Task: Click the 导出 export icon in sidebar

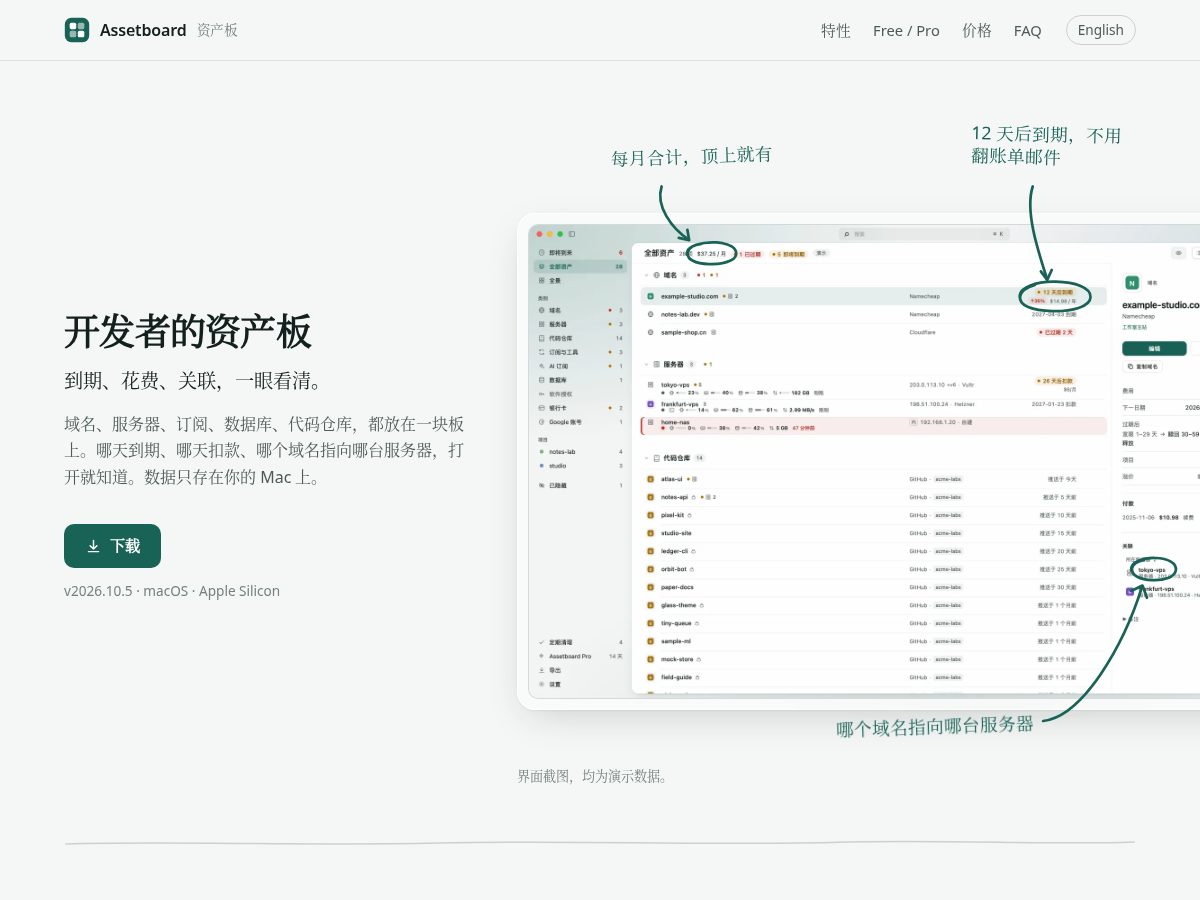Action: point(541,670)
